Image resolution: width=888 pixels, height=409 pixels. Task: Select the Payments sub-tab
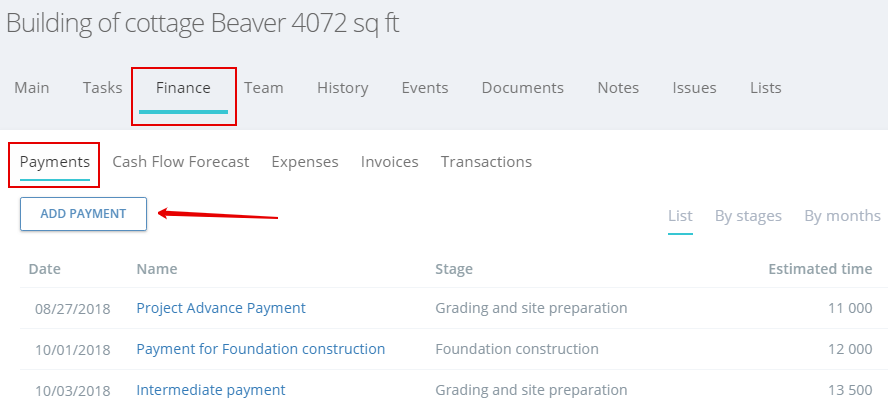pyautogui.click(x=55, y=162)
